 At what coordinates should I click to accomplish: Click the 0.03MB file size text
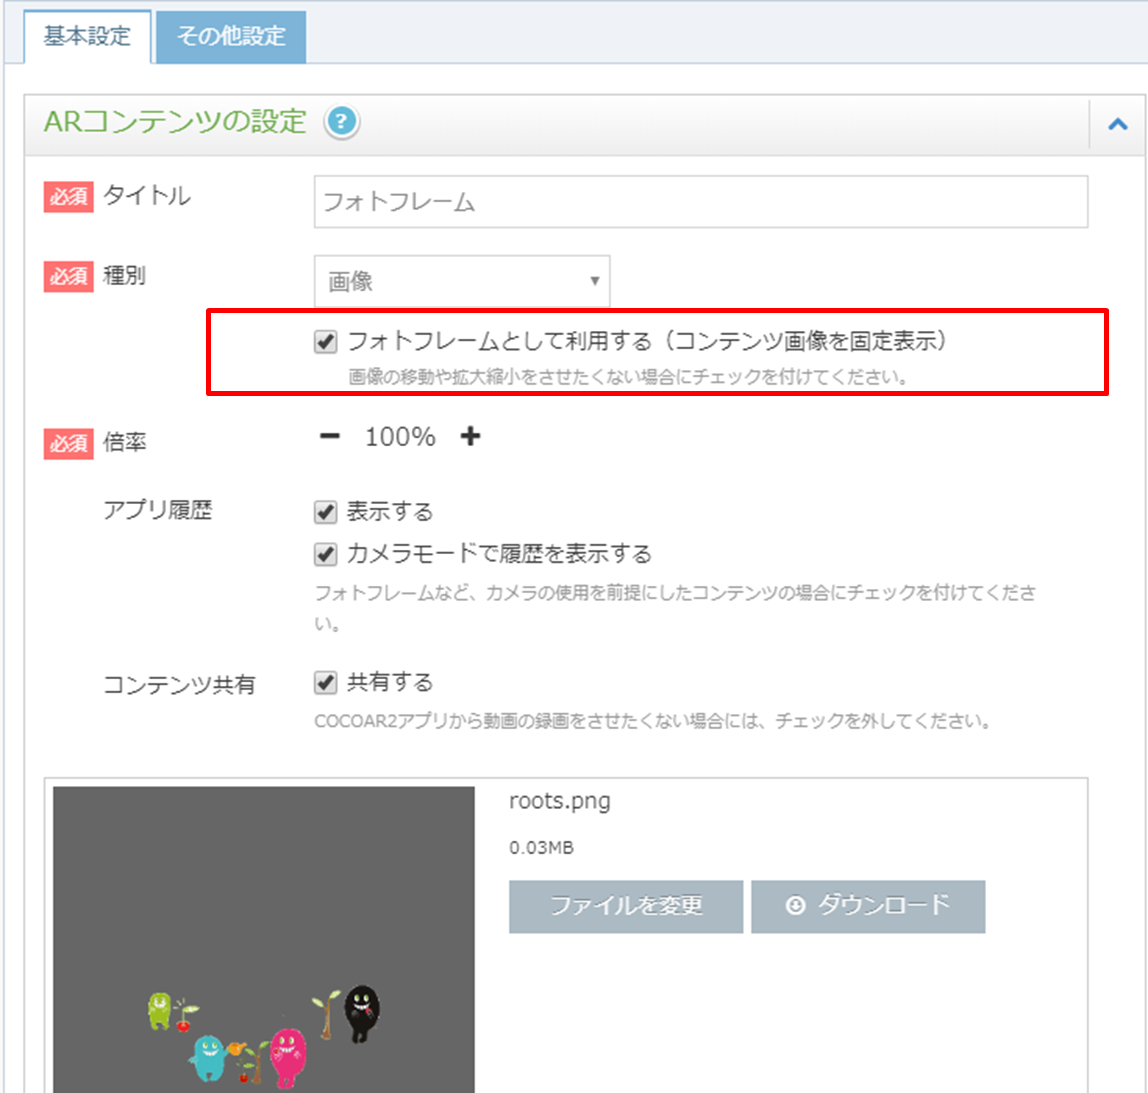click(x=541, y=848)
